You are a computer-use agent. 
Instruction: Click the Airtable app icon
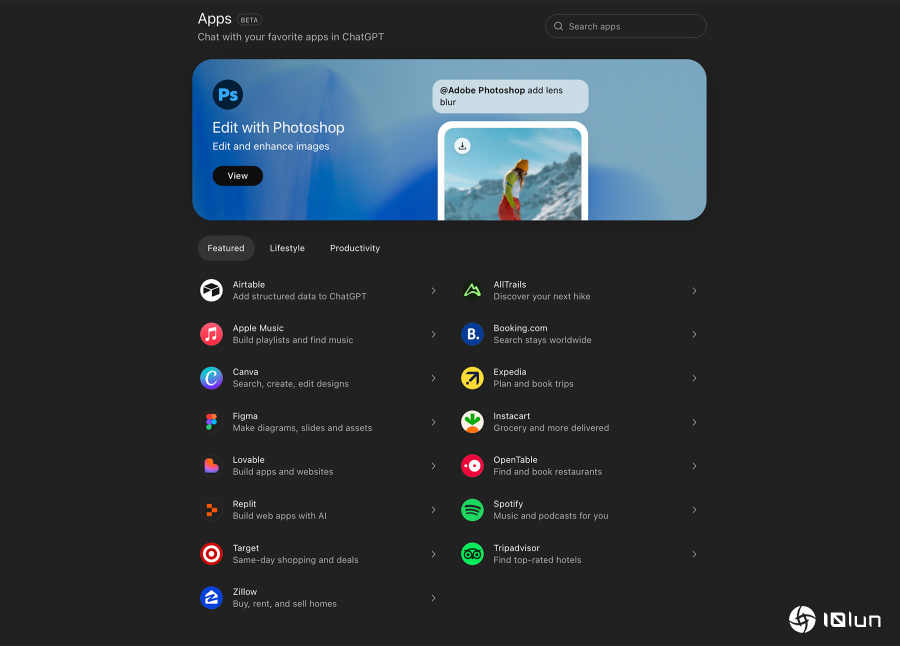[211, 291]
